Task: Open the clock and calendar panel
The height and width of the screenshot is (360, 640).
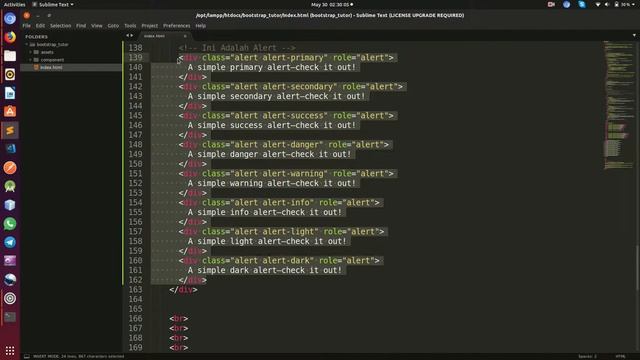Action: 332,4
